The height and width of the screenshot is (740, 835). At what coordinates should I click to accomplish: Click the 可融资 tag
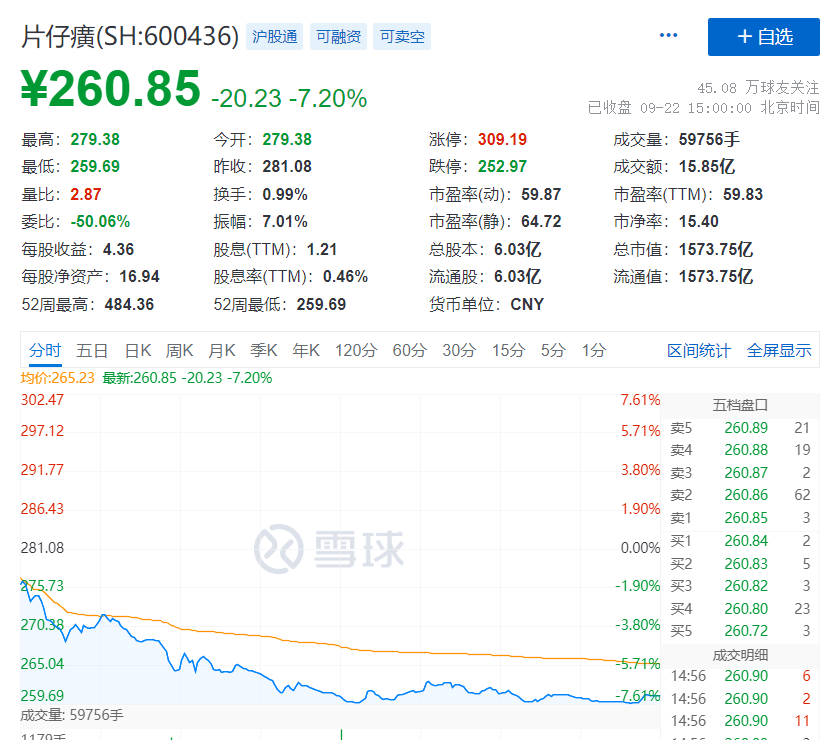338,37
